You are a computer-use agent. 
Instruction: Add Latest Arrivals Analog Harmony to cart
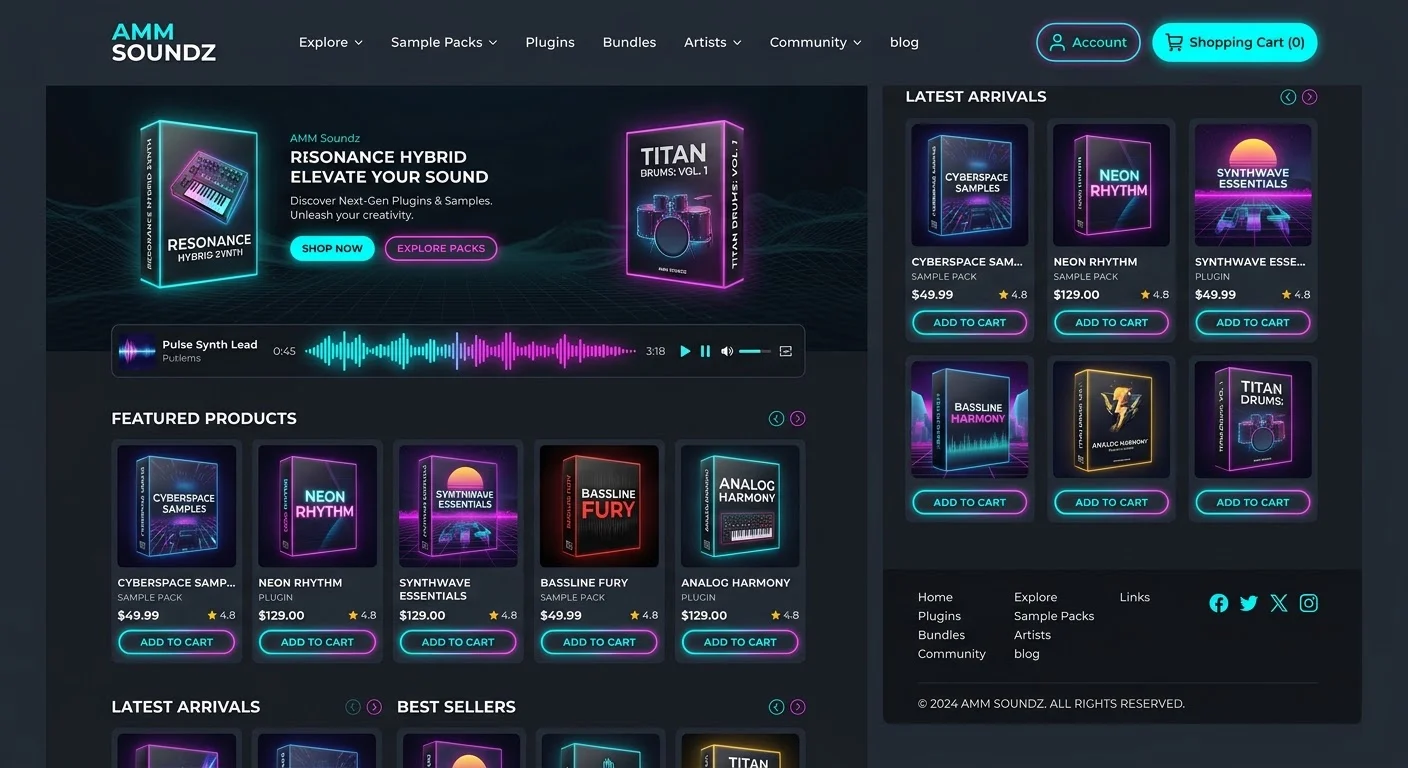1112,502
